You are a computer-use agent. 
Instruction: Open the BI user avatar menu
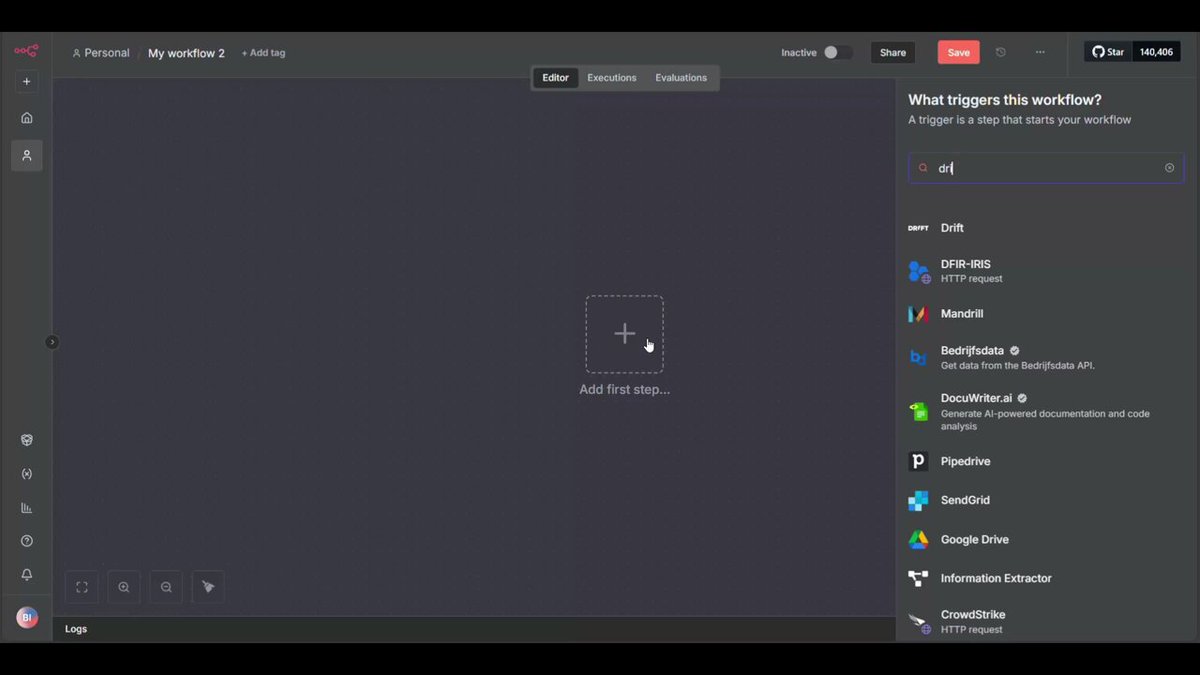coord(27,618)
